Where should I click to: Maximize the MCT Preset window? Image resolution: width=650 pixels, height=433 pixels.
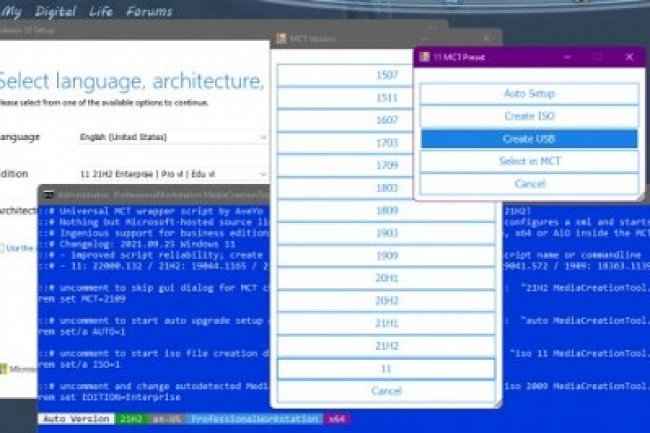click(x=598, y=57)
